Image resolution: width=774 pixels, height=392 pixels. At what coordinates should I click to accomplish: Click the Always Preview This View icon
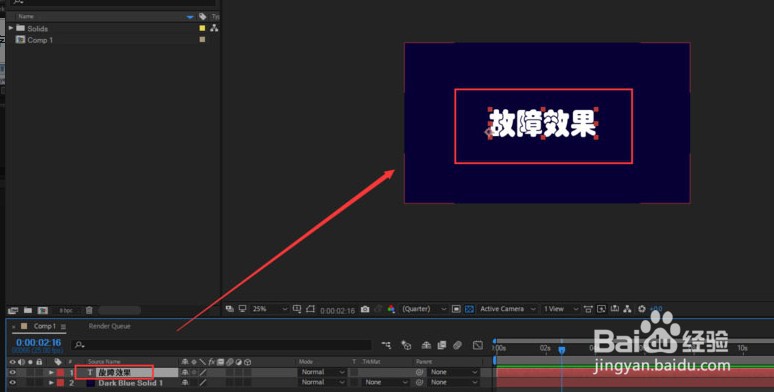(x=230, y=309)
